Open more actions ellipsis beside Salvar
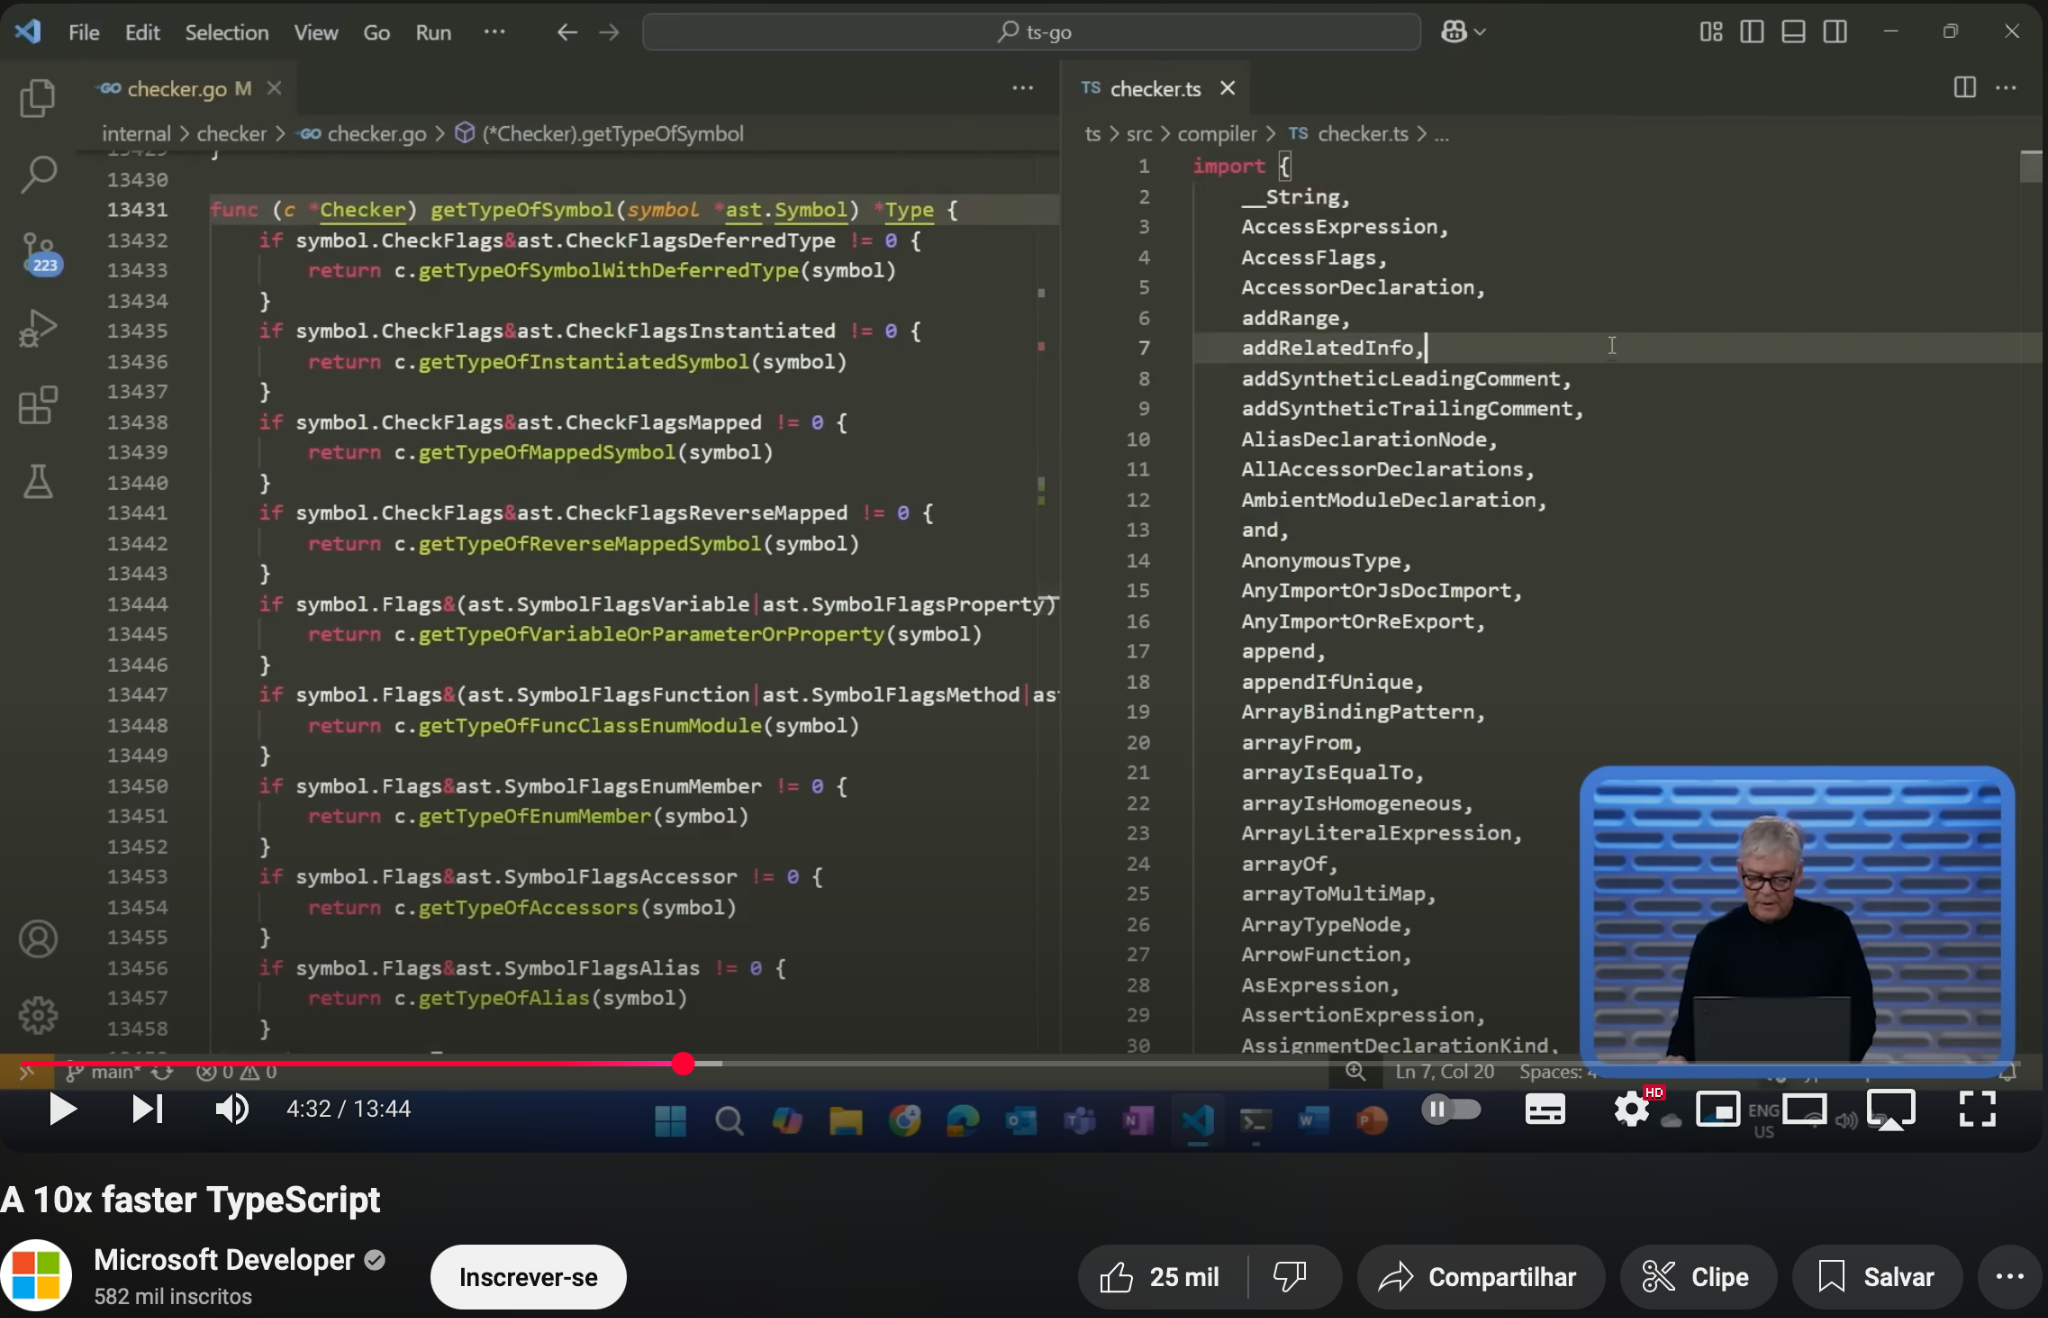 (2009, 1277)
